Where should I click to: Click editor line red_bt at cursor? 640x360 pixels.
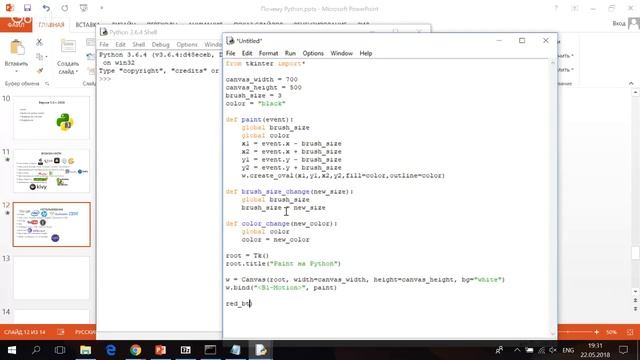[239, 304]
